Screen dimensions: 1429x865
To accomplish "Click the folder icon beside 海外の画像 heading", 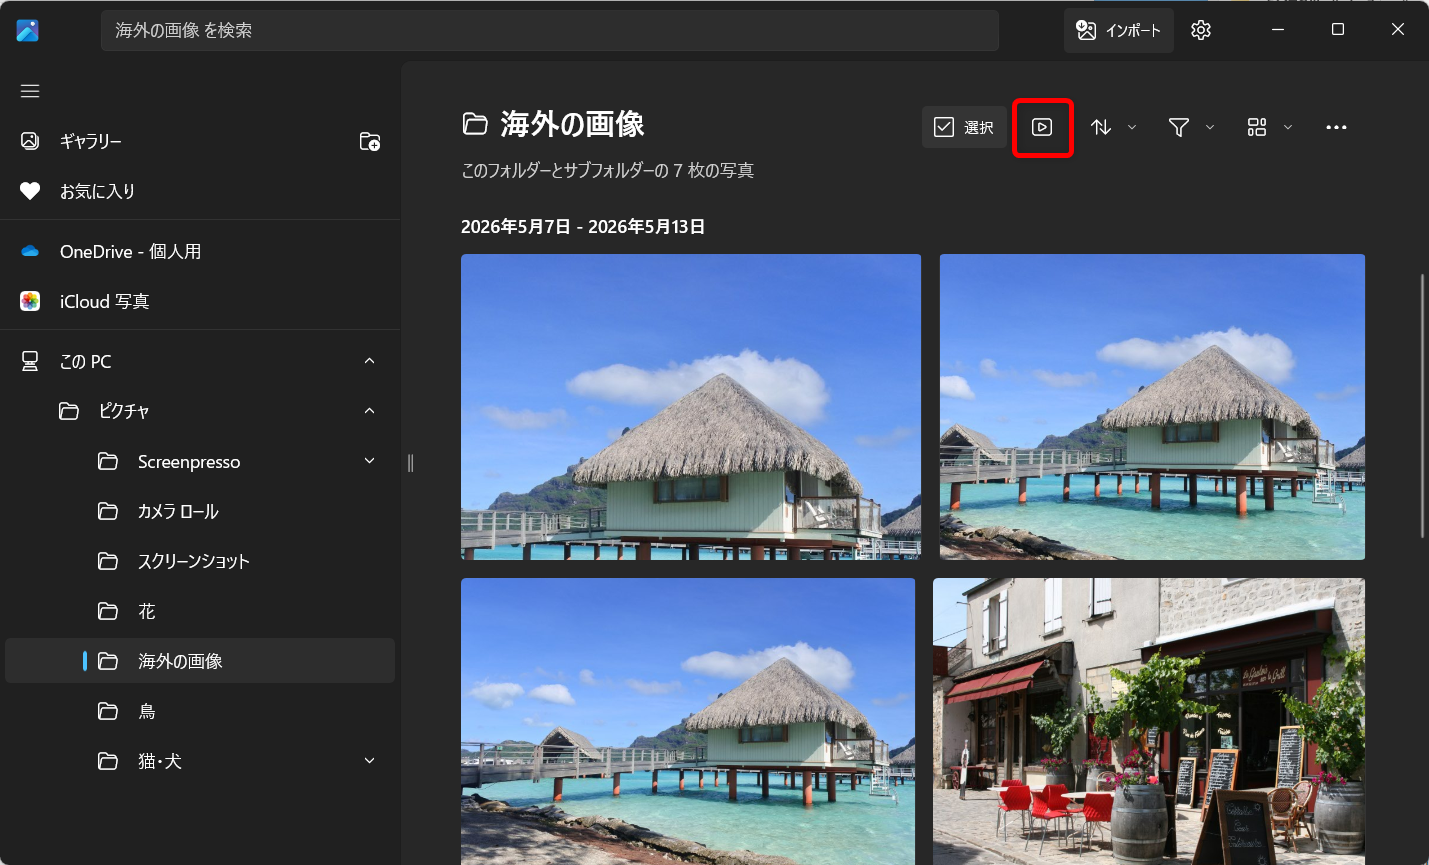I will pos(475,124).
